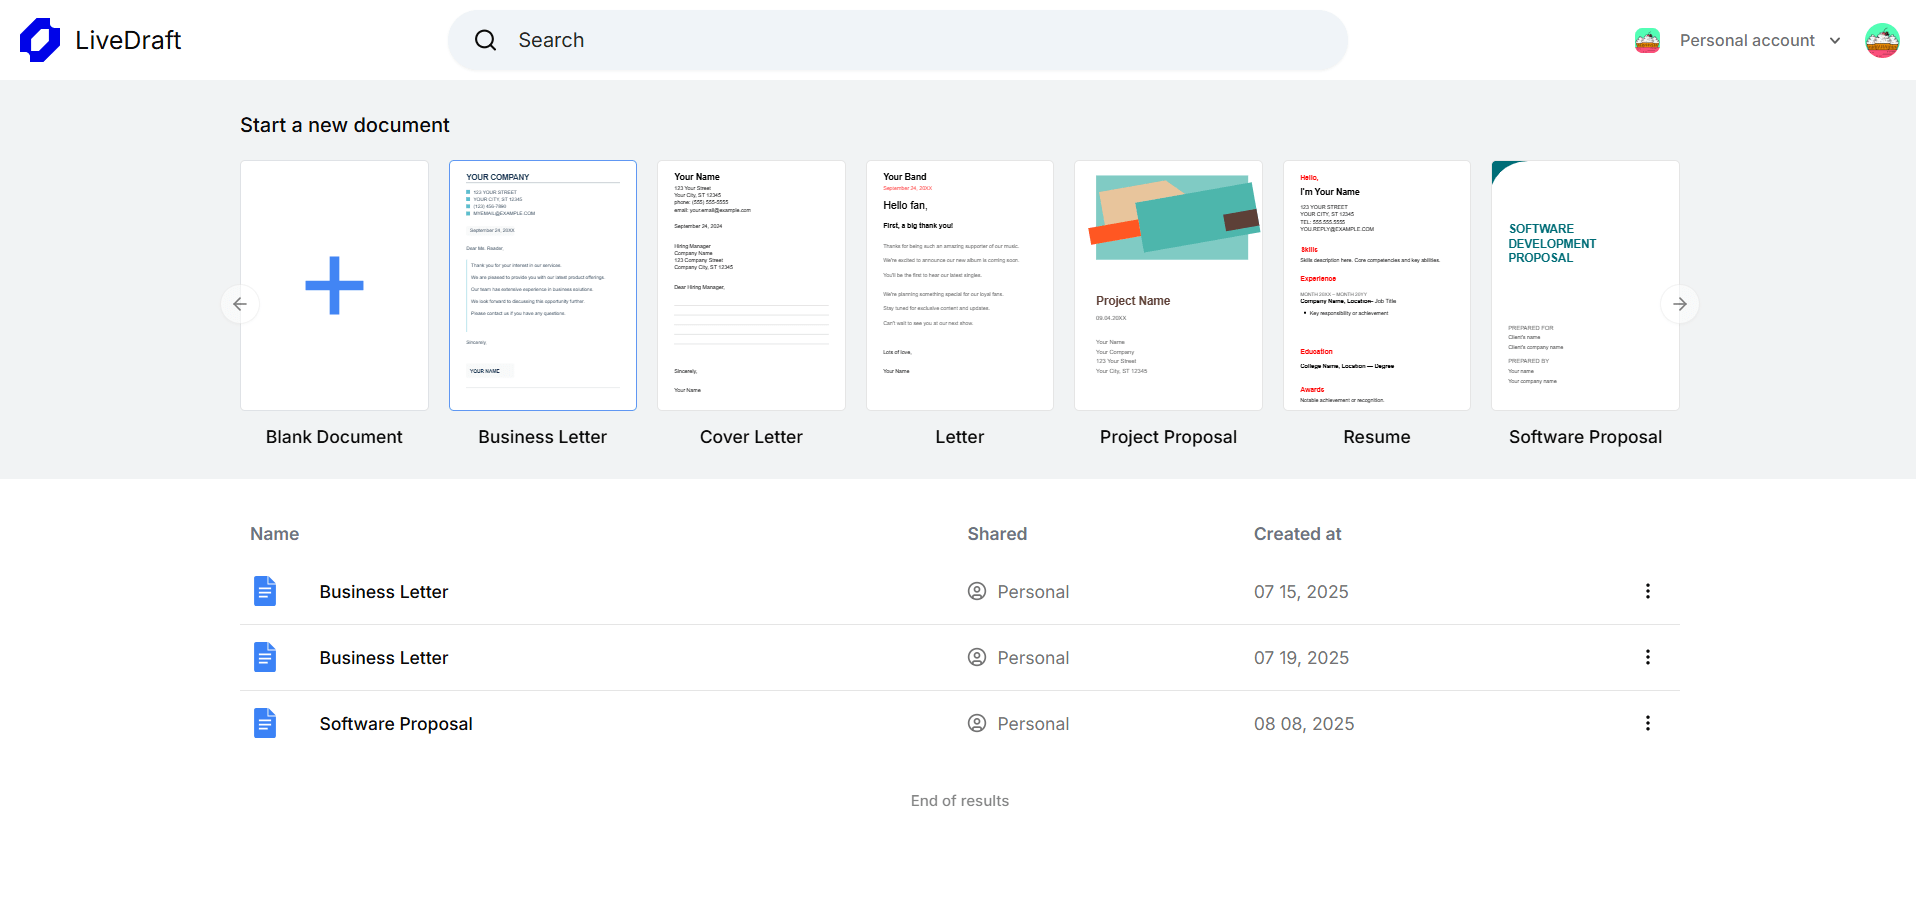Screen dimensions: 1916x905
Task: Click the LiveDraft logo icon
Action: [40, 40]
